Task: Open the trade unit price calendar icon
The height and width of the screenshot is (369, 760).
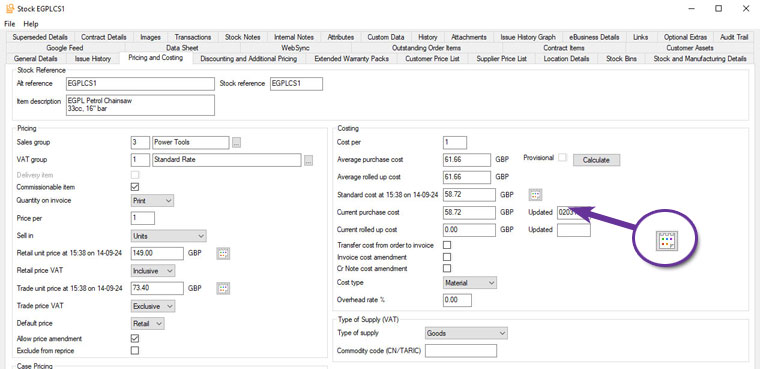Action: 223,289
